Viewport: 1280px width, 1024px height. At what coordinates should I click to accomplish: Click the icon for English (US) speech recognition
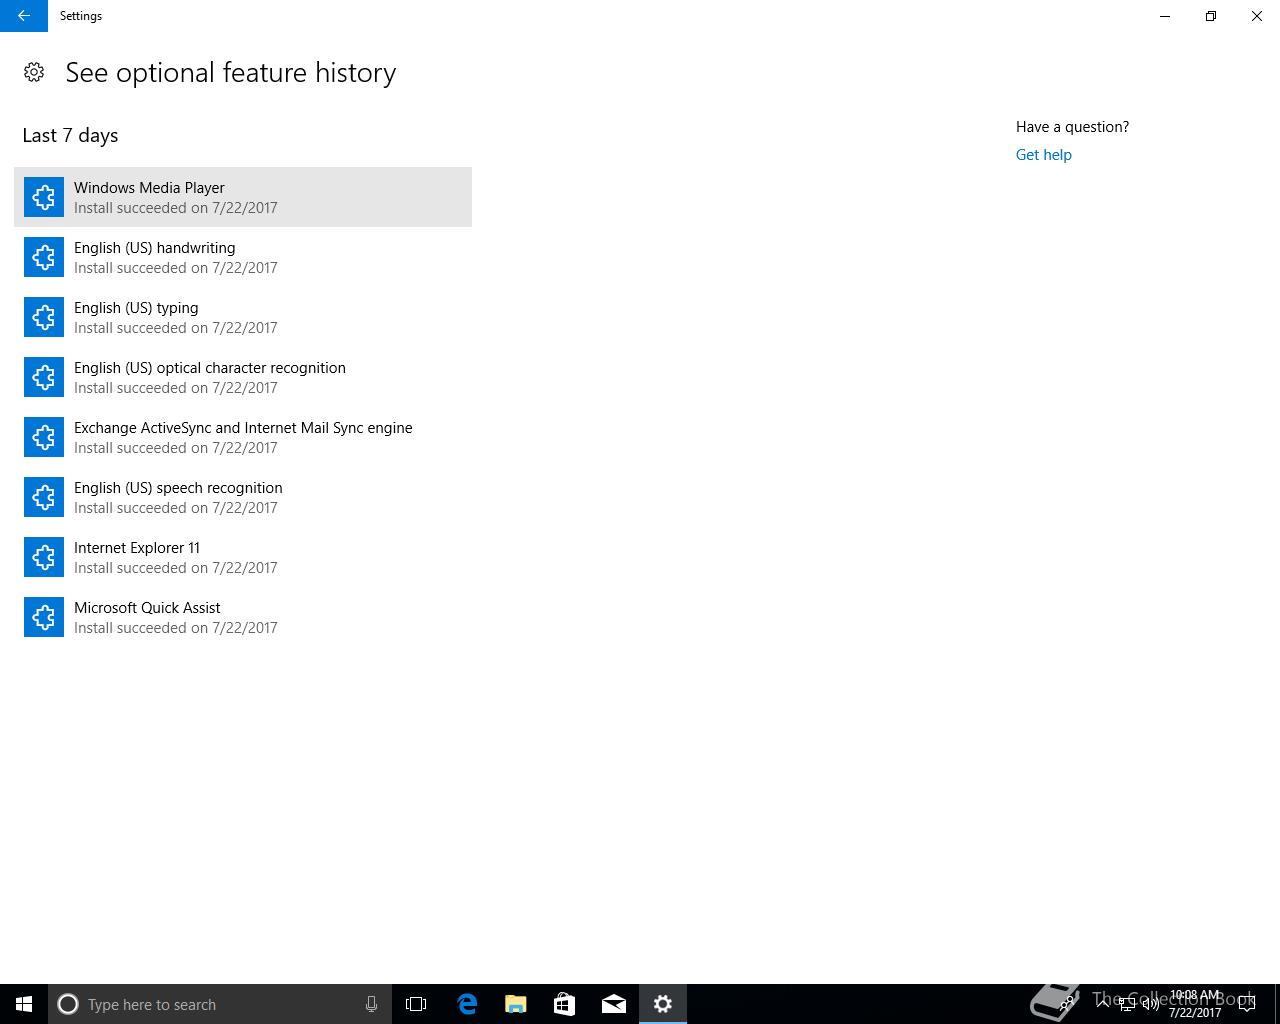point(44,497)
